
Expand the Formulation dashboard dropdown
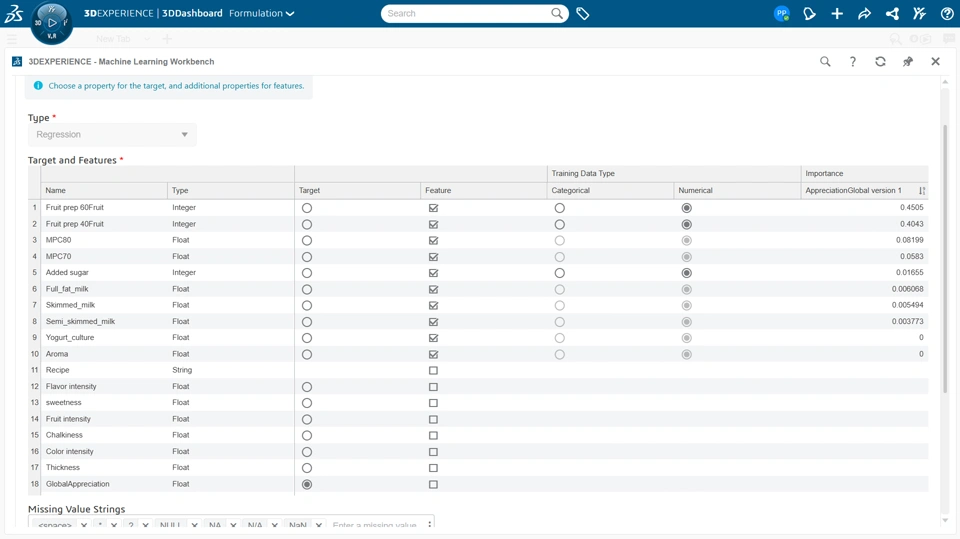coord(262,14)
